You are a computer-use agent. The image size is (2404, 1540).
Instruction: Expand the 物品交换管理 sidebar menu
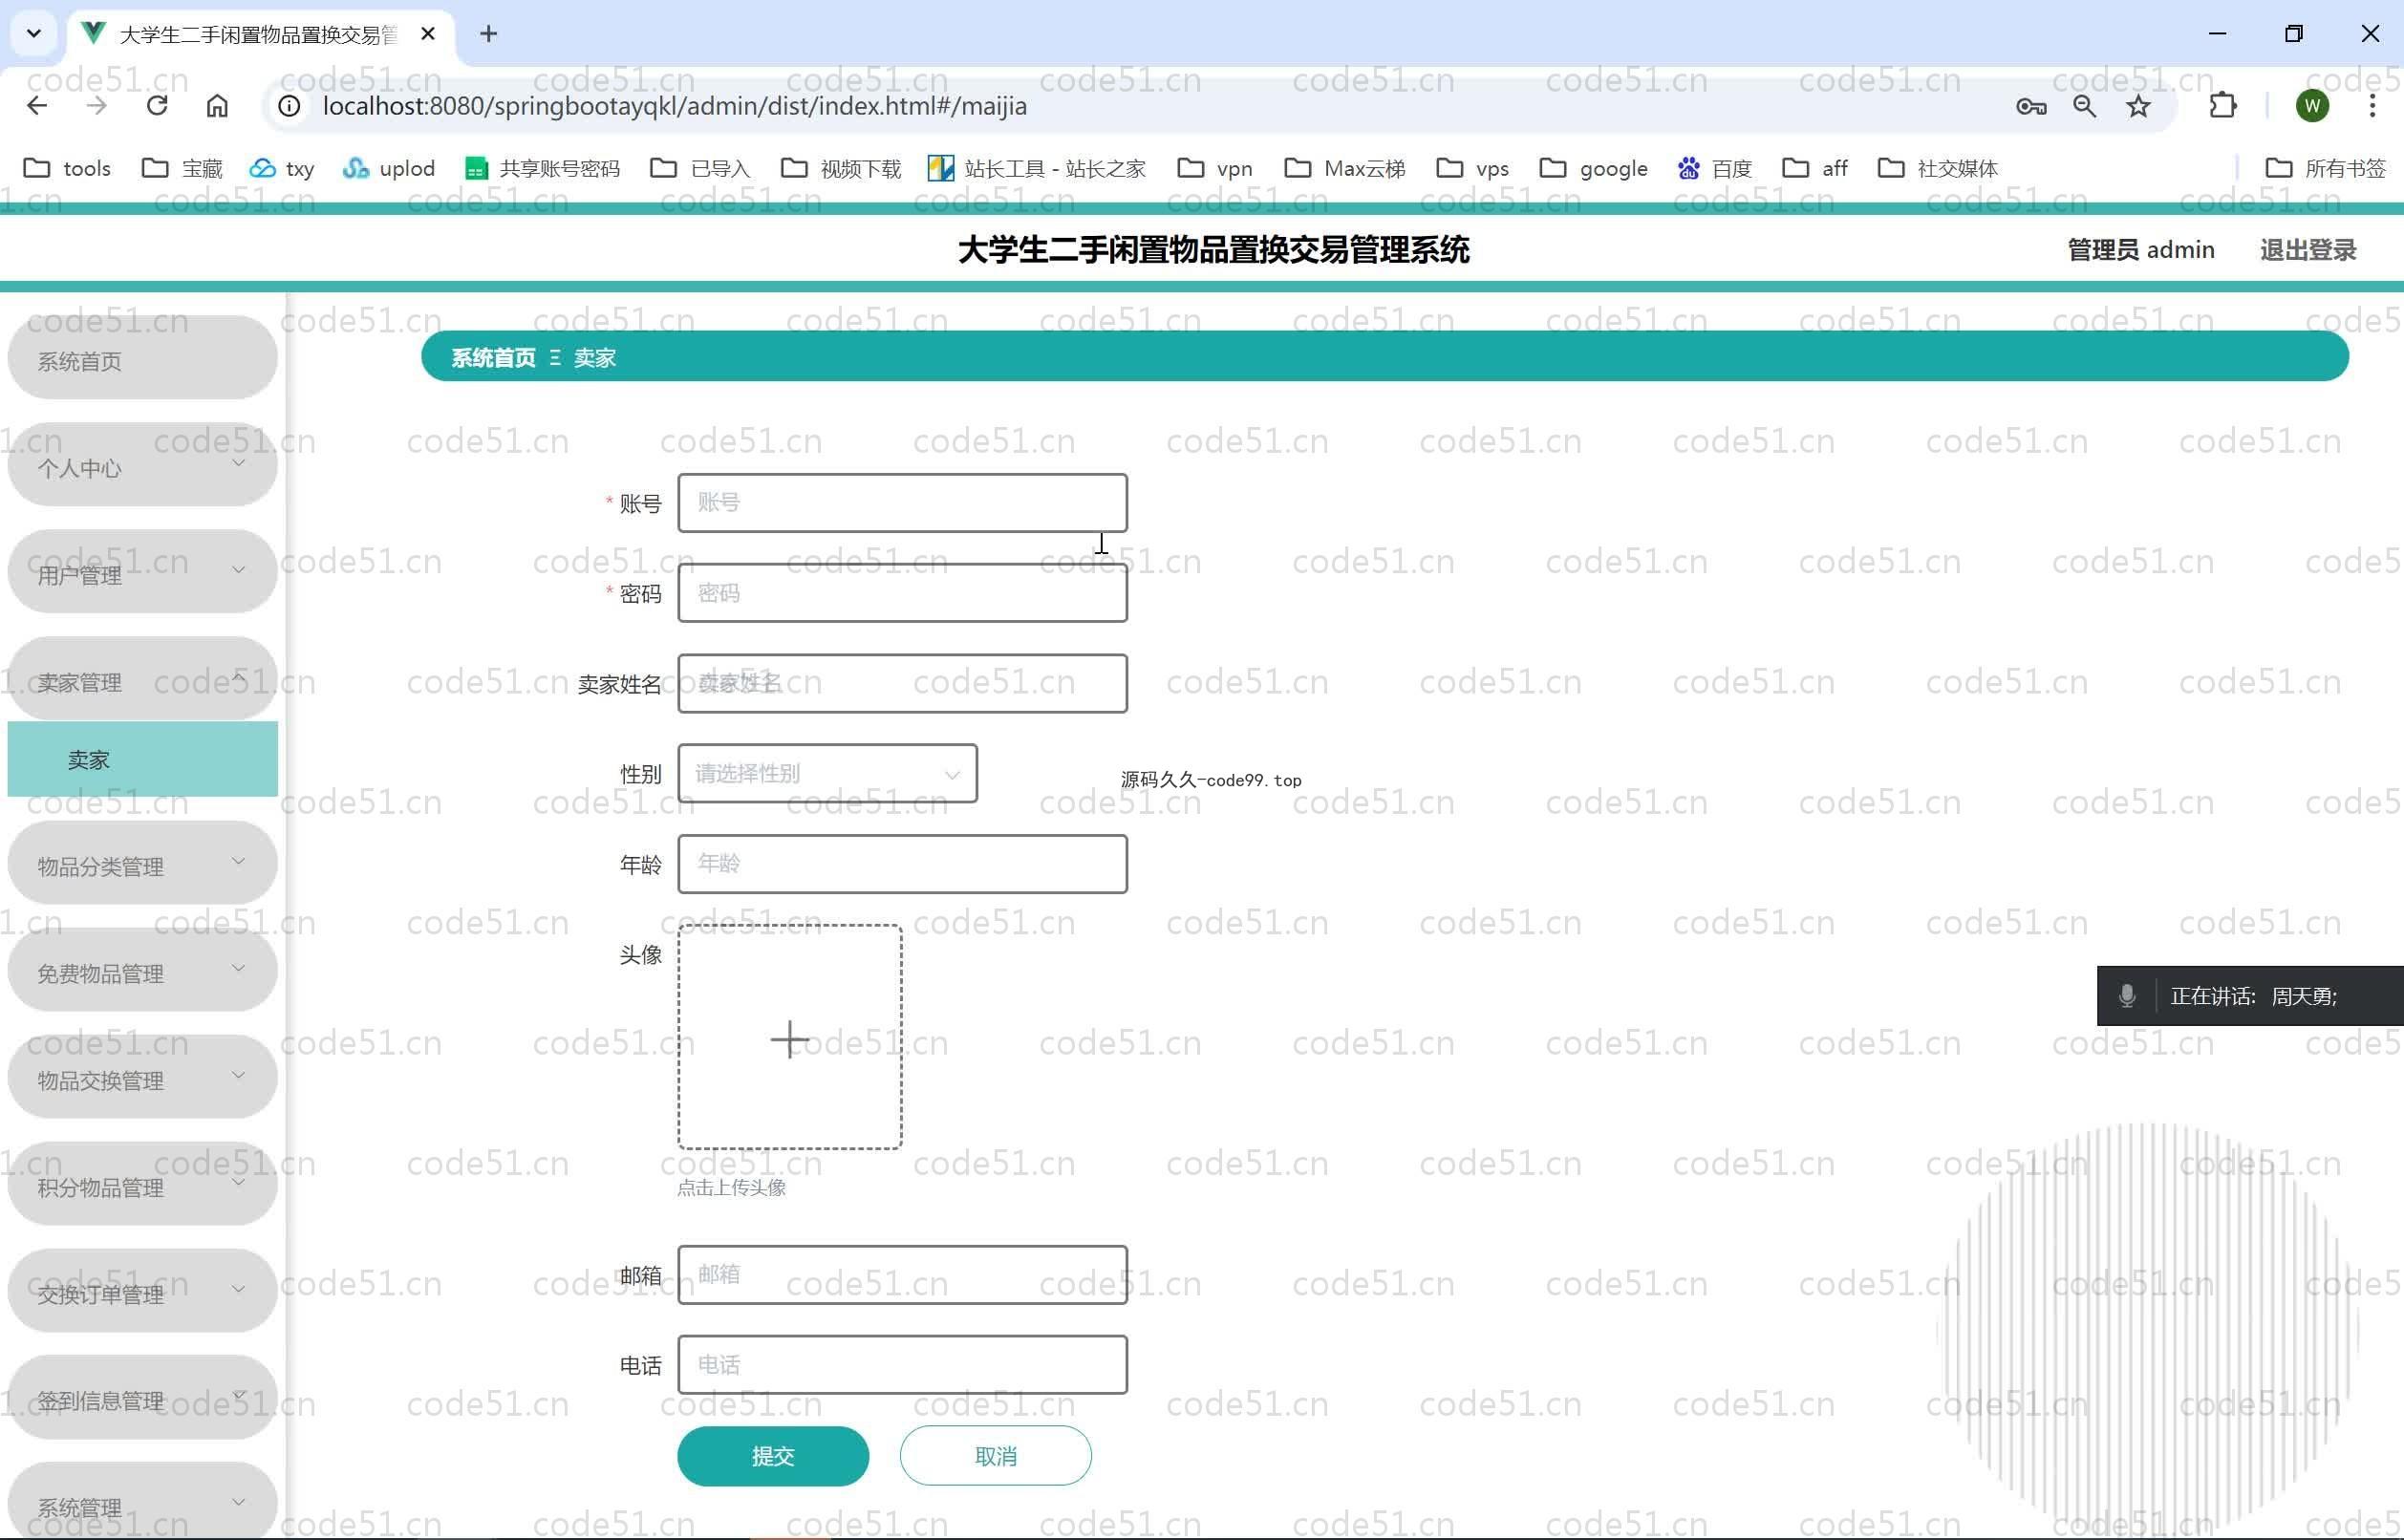[x=142, y=1077]
